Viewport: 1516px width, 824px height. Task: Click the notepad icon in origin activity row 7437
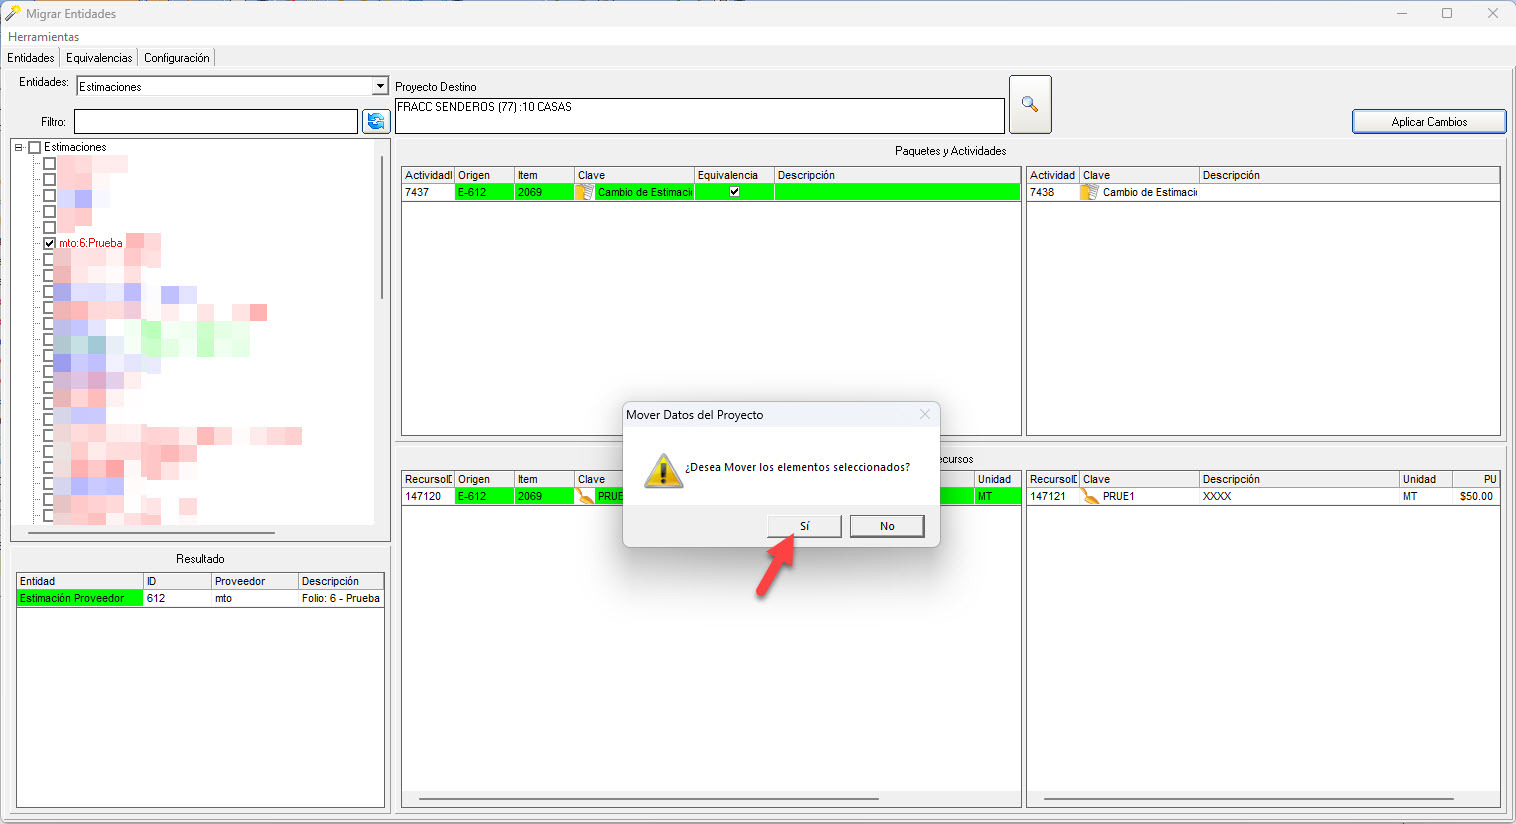[585, 192]
